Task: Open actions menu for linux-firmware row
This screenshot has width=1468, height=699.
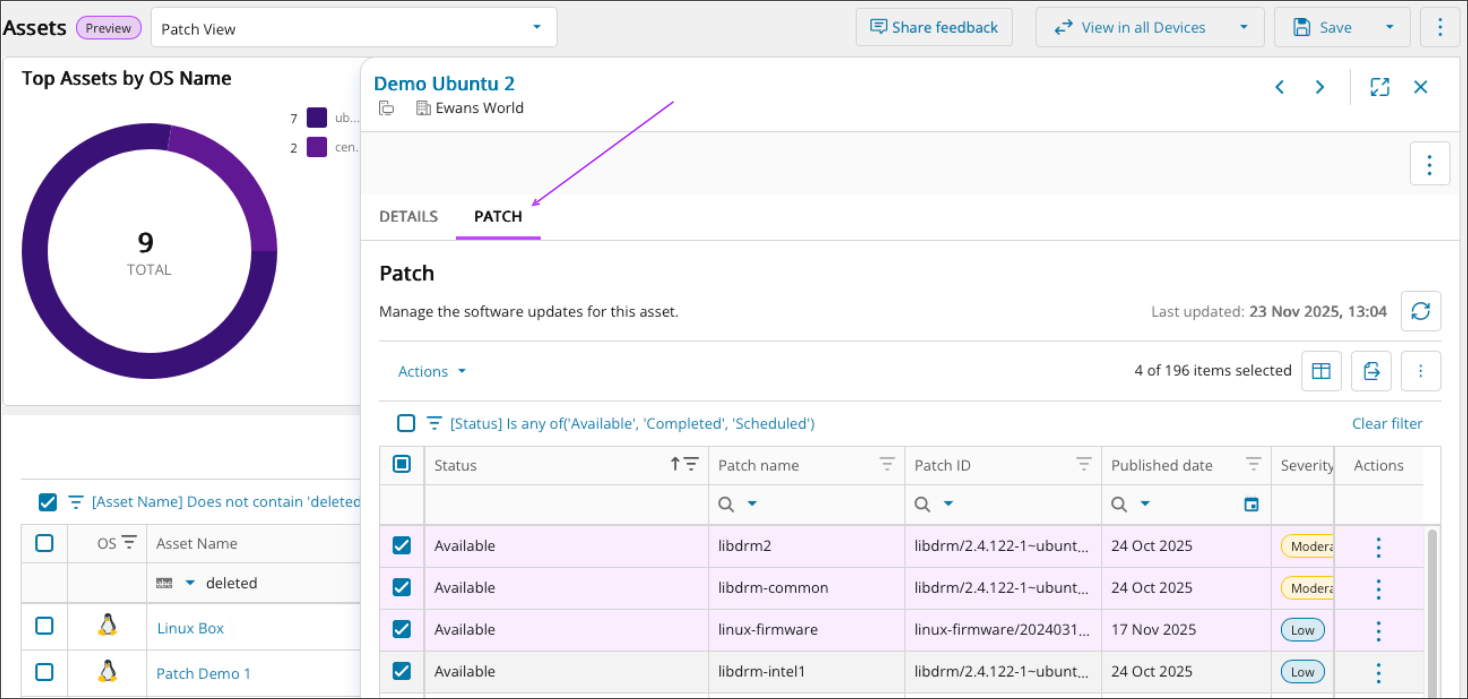Action: [1378, 631]
